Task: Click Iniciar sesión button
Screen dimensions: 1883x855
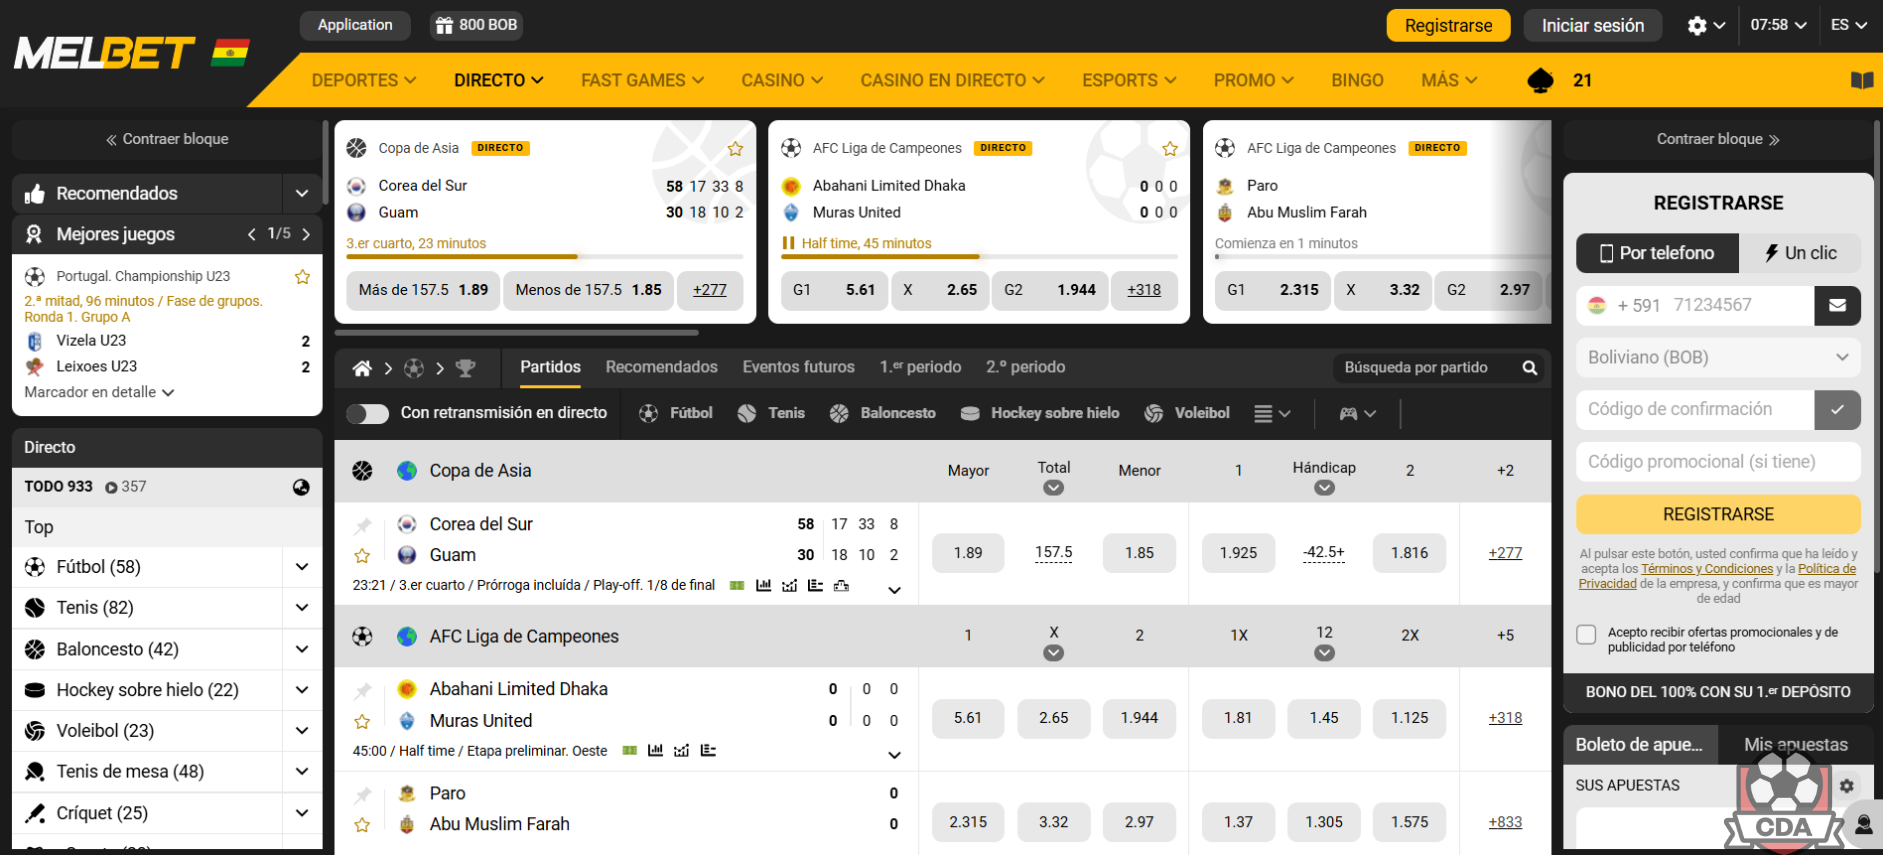Action: pyautogui.click(x=1592, y=25)
